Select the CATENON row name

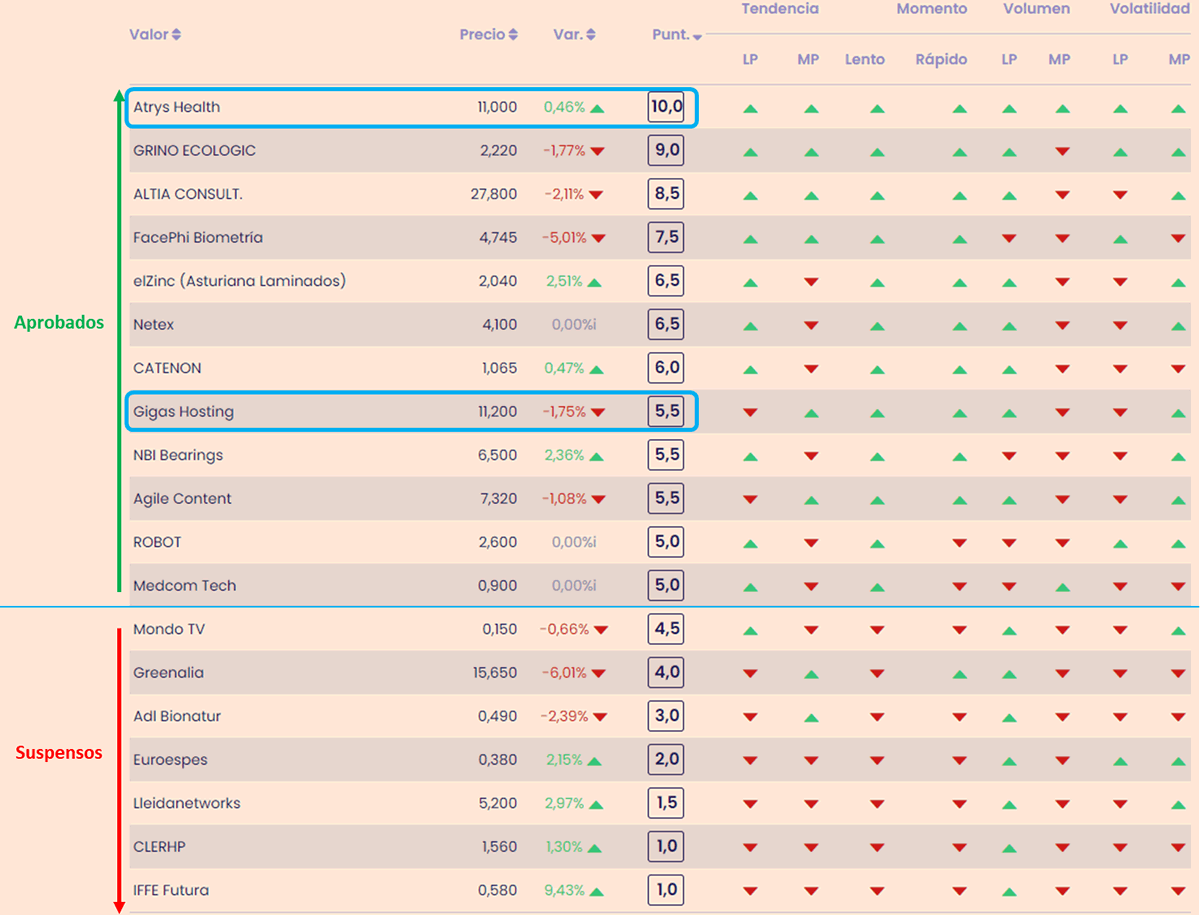pyautogui.click(x=167, y=368)
